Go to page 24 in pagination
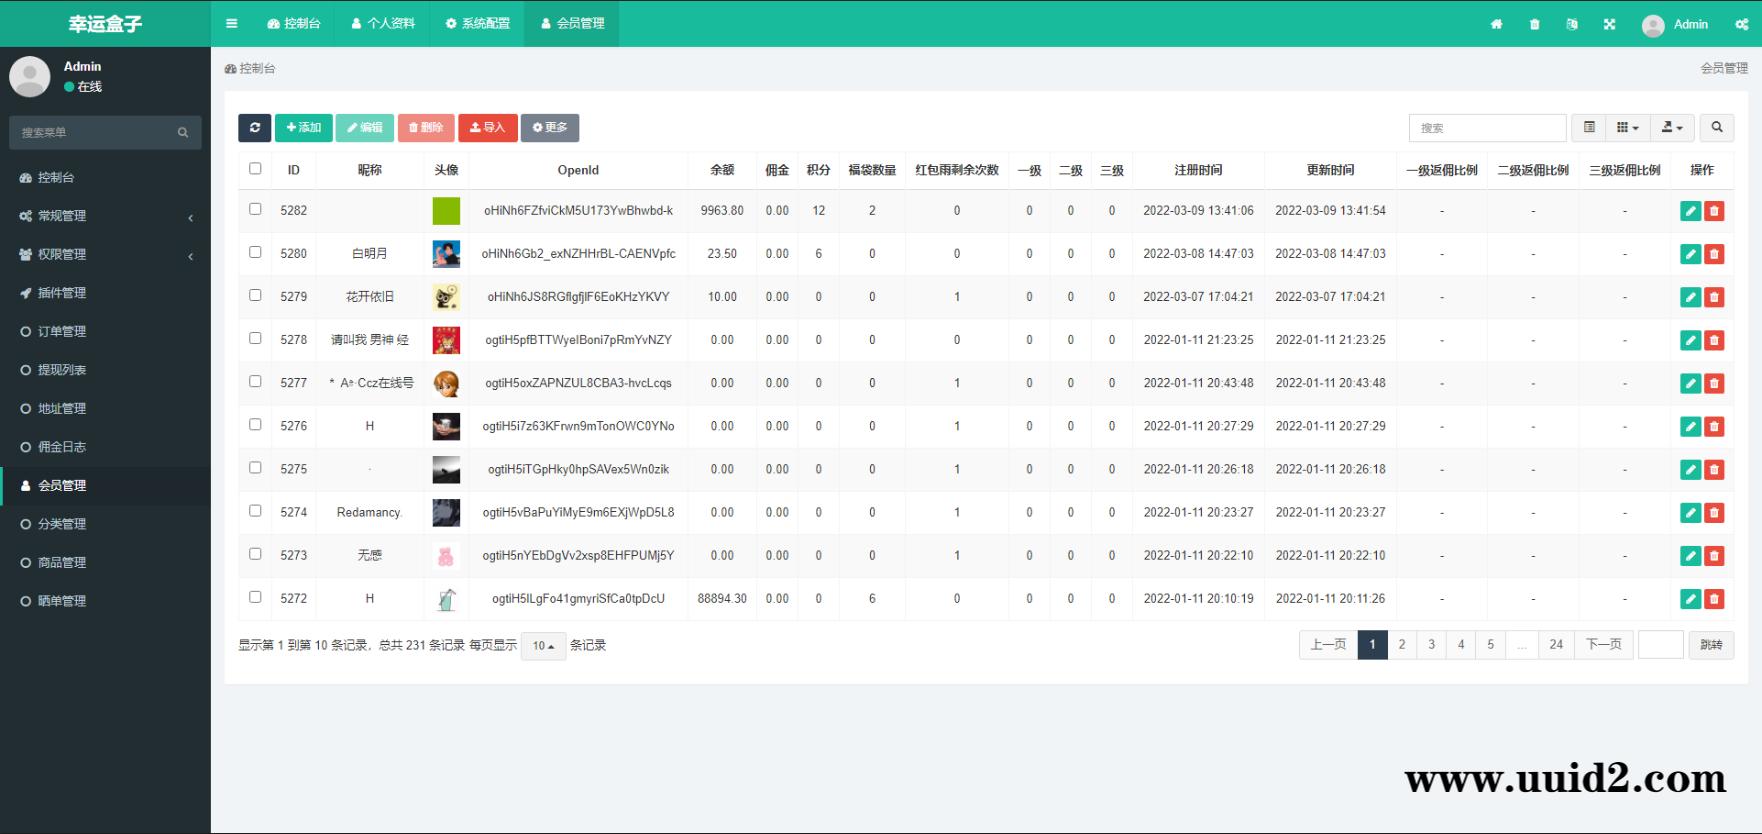This screenshot has width=1762, height=834. click(x=1555, y=645)
